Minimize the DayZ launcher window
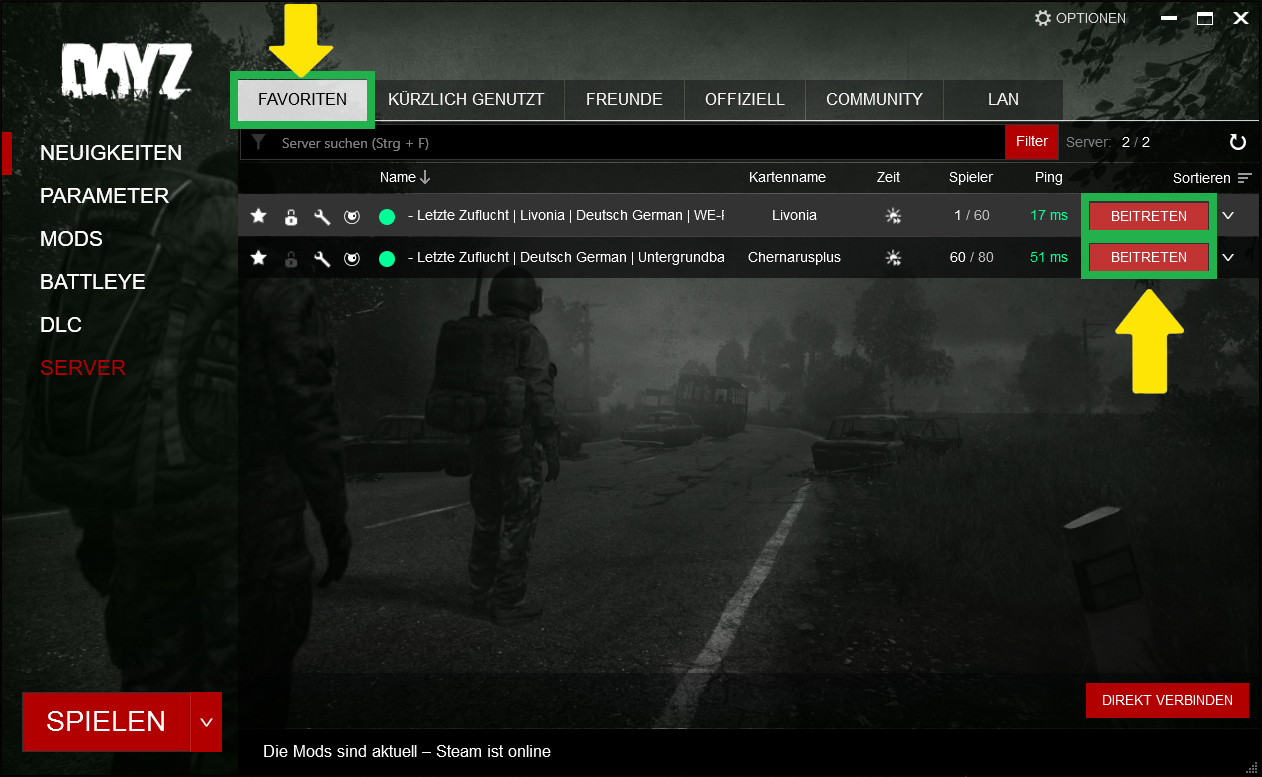Image resolution: width=1262 pixels, height=777 pixels. 1168,18
